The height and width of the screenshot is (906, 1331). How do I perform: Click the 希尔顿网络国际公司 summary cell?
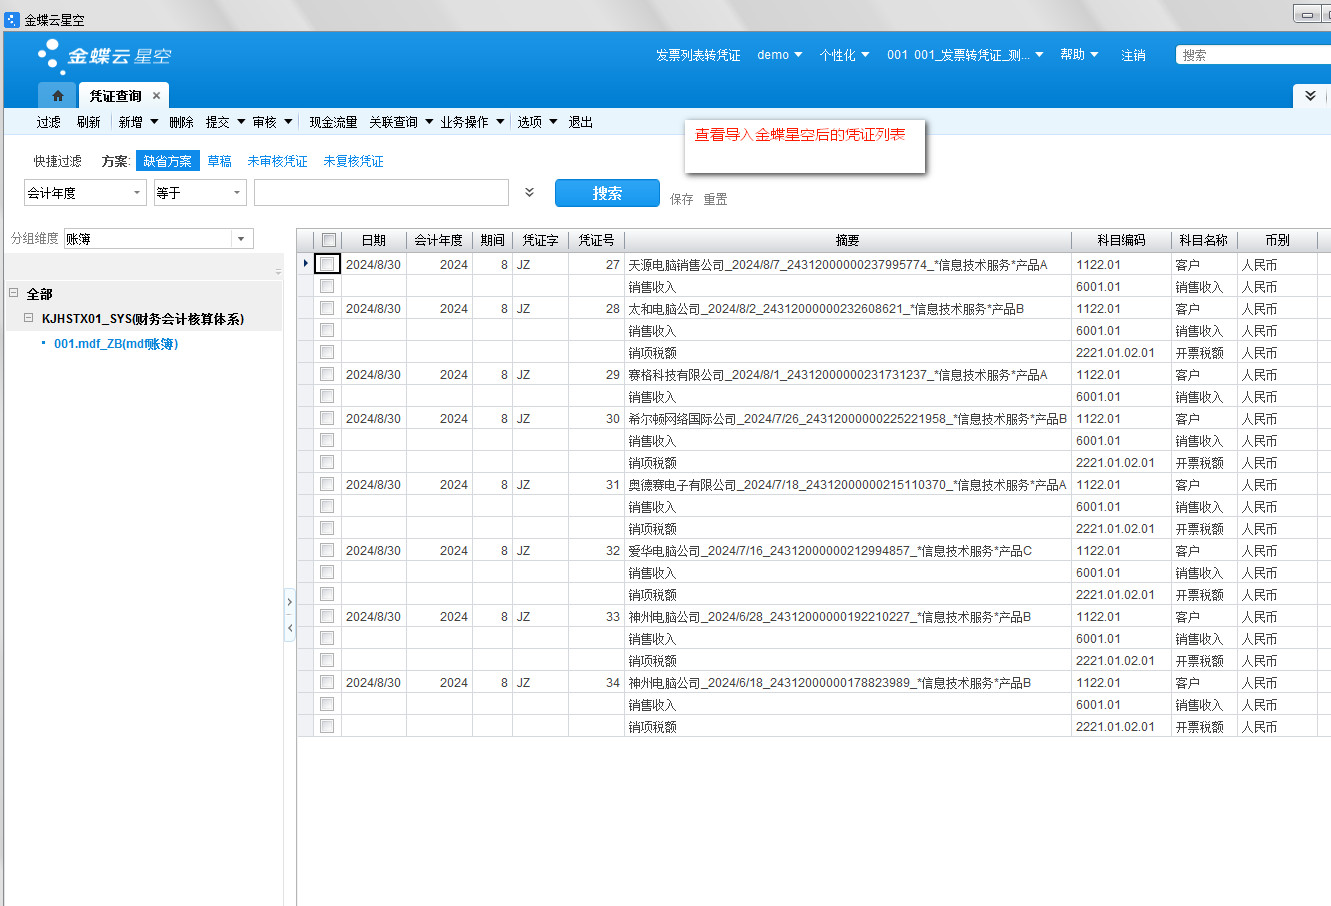(847, 419)
